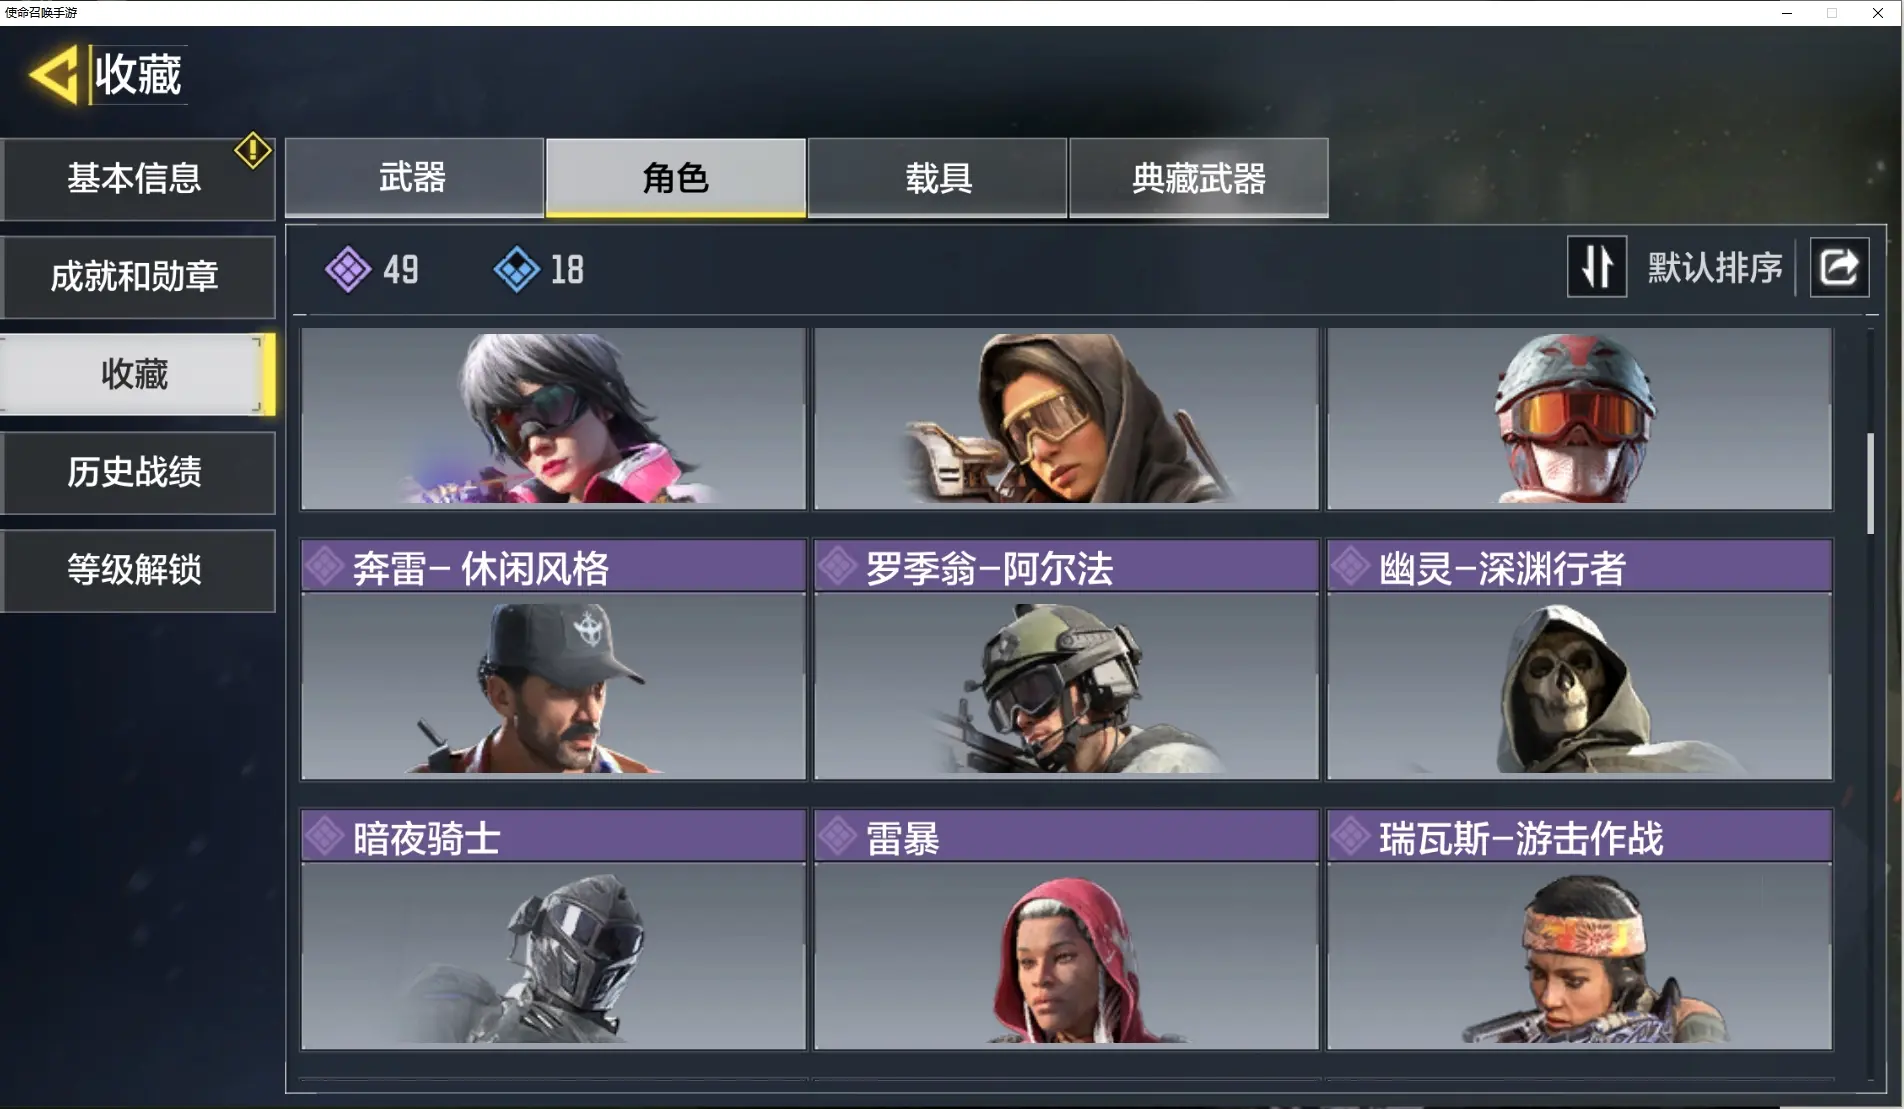Switch to the 武器 tab
The image size is (1904, 1109).
point(414,178)
